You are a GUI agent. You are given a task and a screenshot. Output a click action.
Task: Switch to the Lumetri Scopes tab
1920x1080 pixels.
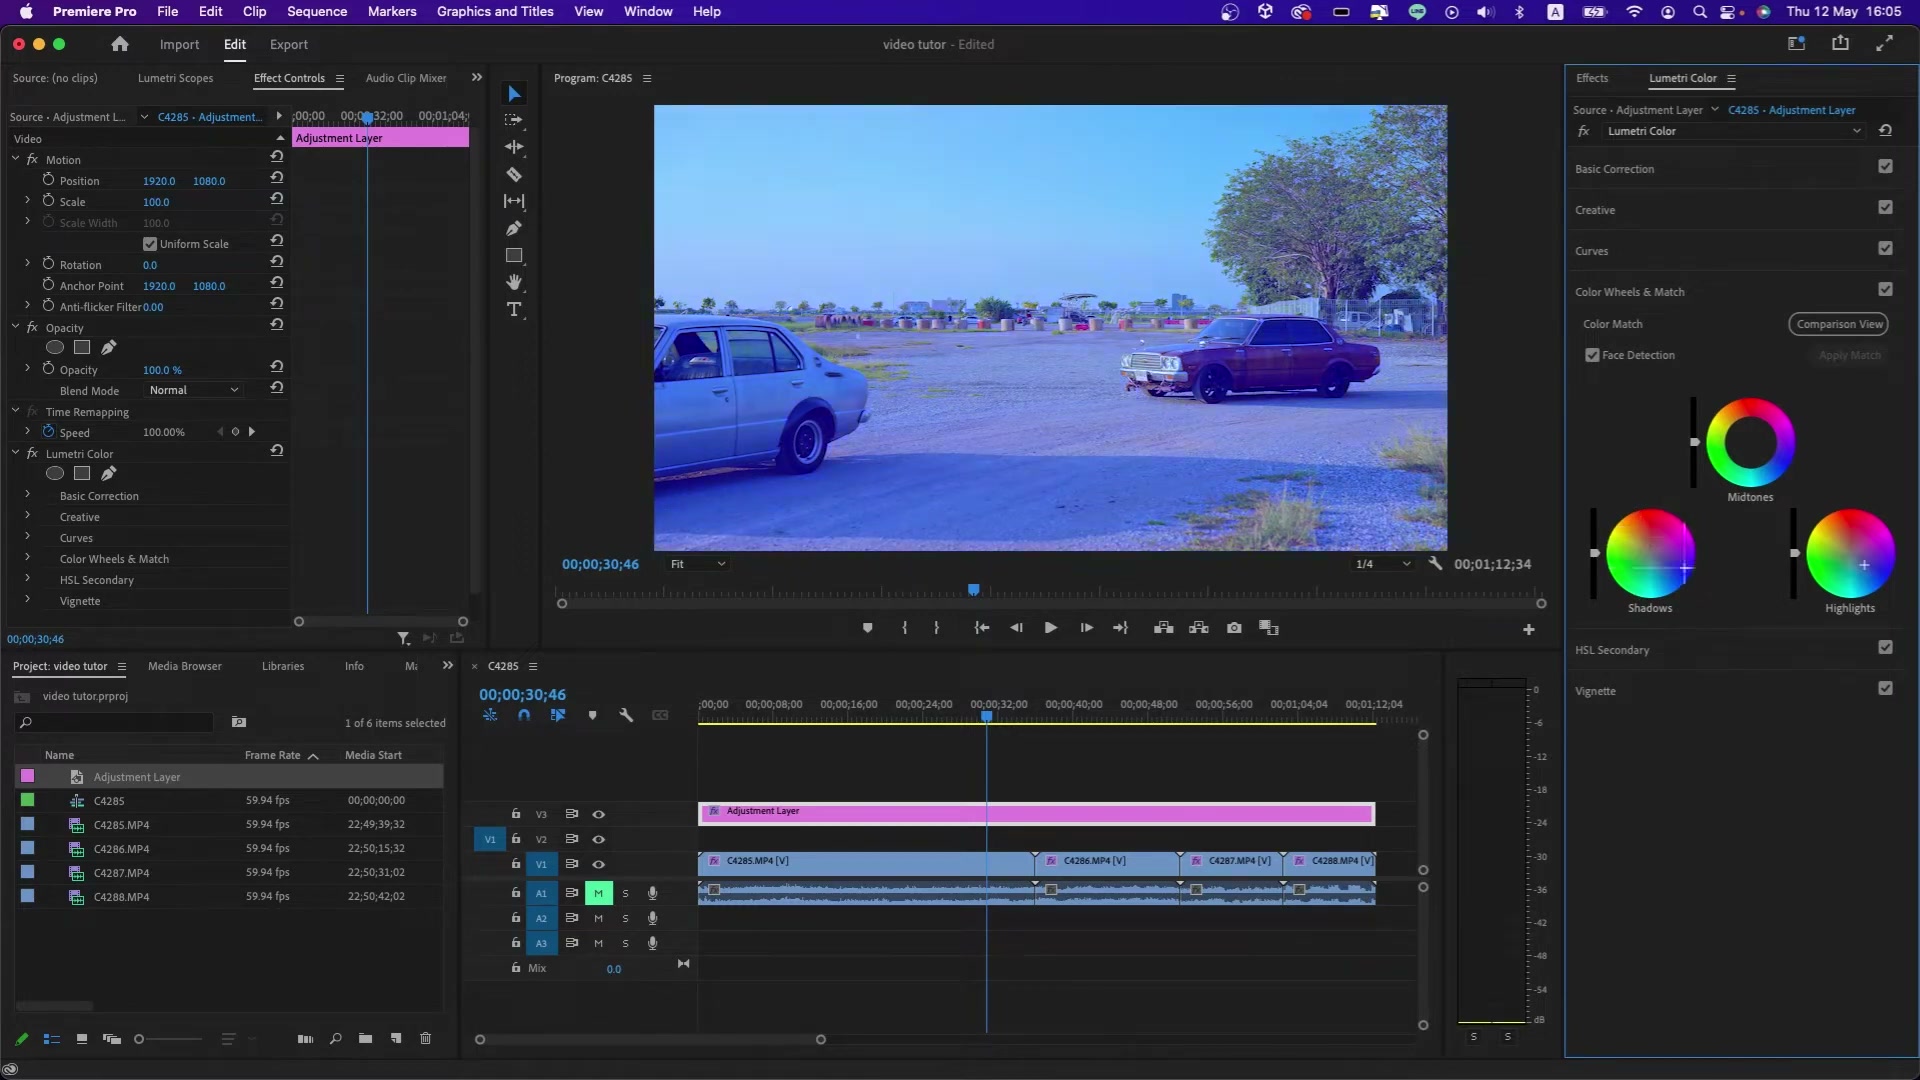[x=175, y=78]
